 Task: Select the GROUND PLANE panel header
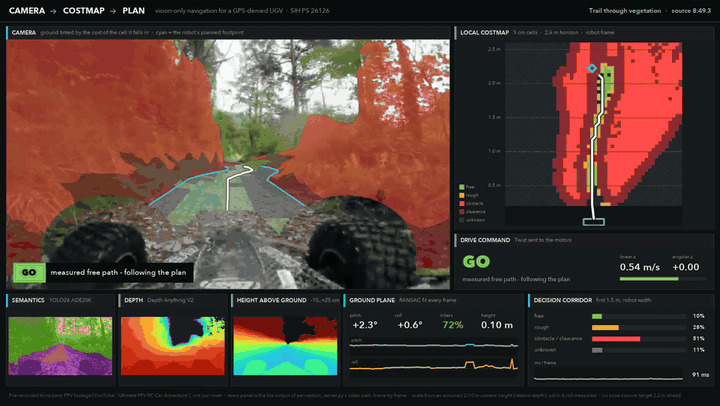(372, 300)
